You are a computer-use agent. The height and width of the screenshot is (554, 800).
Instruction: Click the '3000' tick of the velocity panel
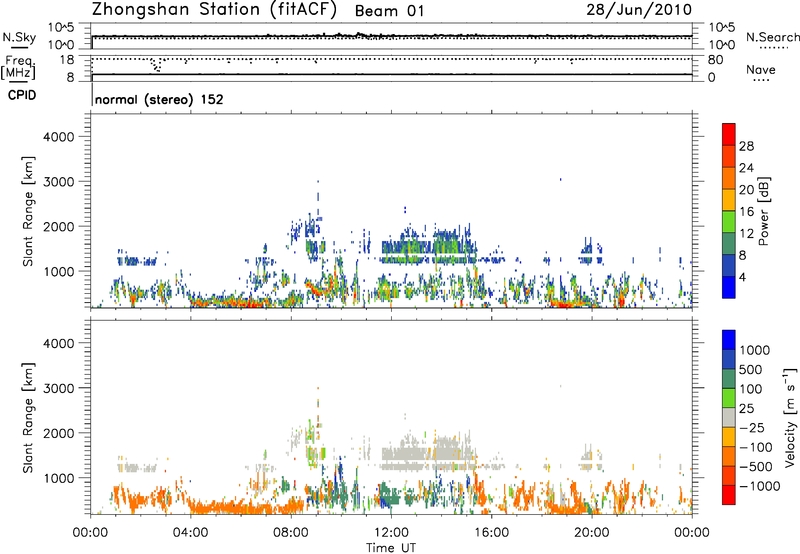pos(59,388)
